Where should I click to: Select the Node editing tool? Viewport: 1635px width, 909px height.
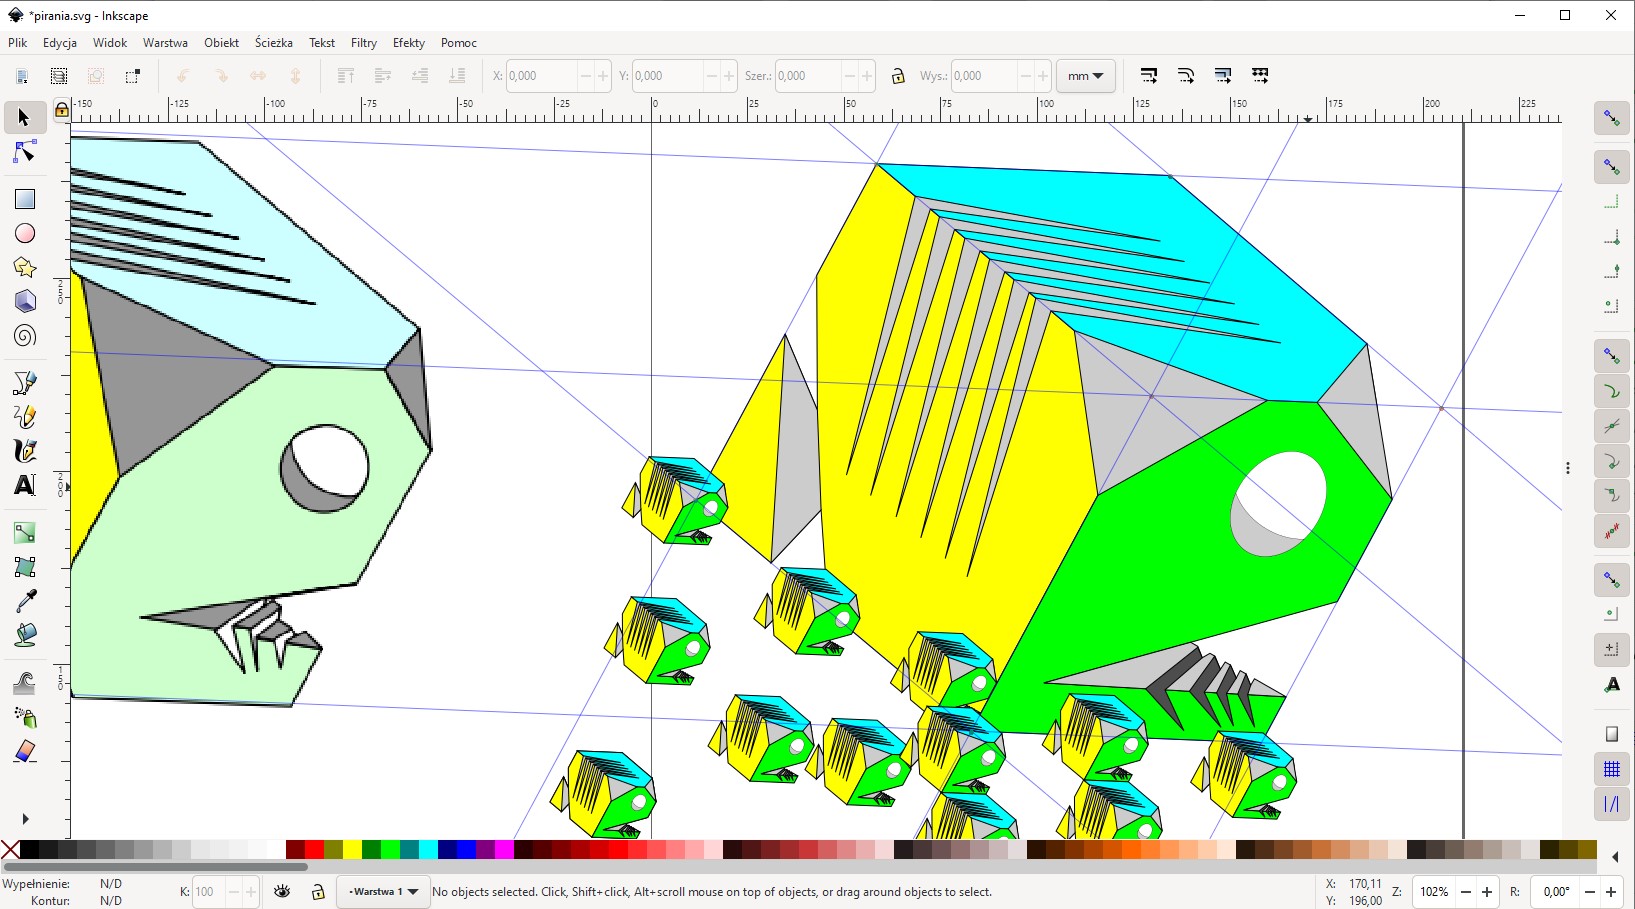point(25,152)
